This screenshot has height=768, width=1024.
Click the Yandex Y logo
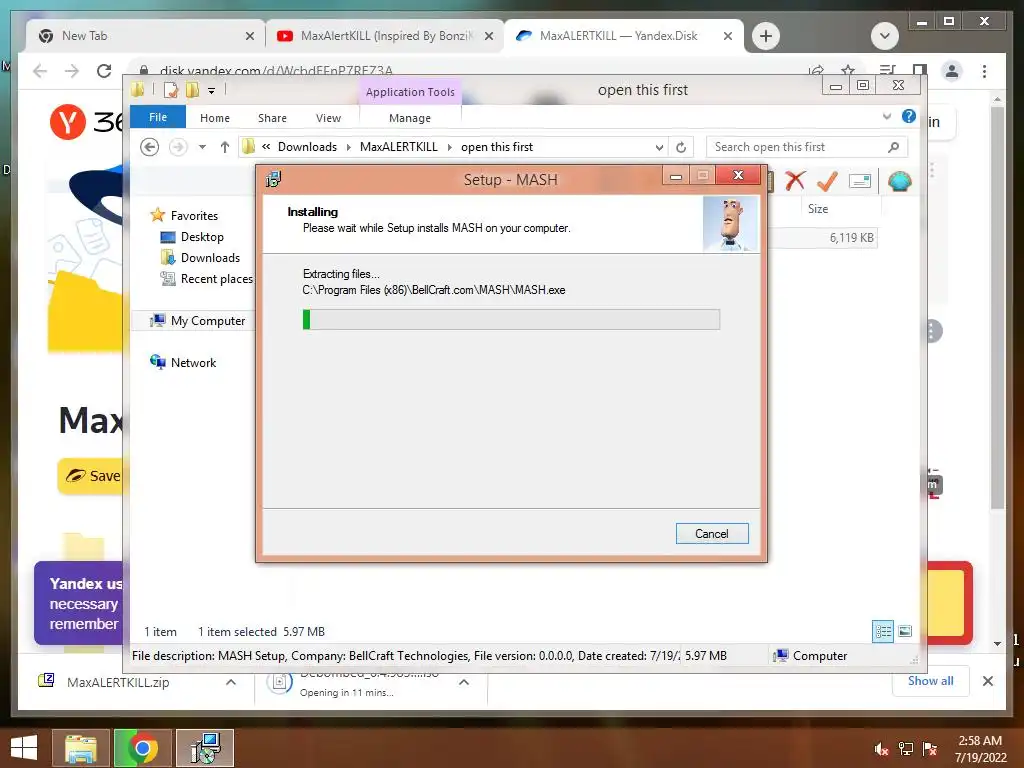click(x=67, y=122)
